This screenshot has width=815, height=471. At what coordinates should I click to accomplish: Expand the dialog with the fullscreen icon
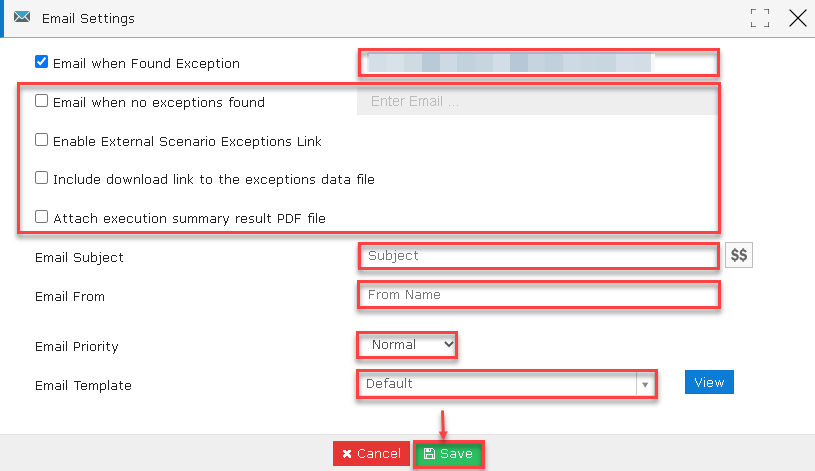(x=759, y=18)
